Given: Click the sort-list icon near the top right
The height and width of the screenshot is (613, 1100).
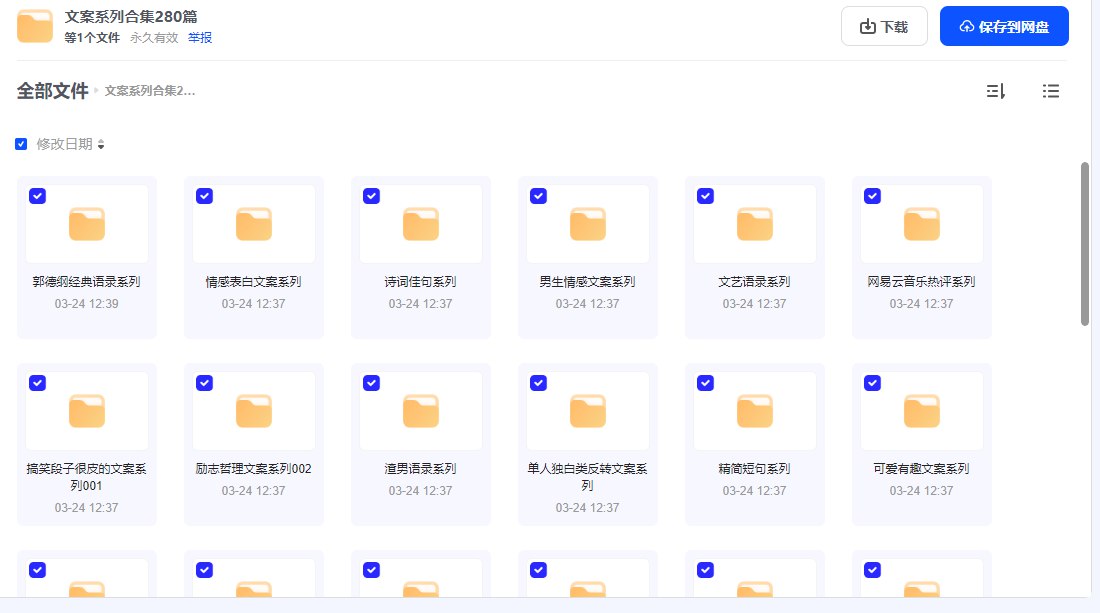Looking at the screenshot, I should [x=995, y=91].
